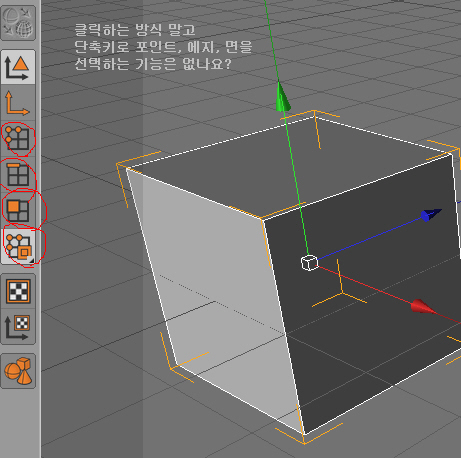The height and width of the screenshot is (458, 461).
Task: Click the Korean annotation text
Action: (163, 47)
